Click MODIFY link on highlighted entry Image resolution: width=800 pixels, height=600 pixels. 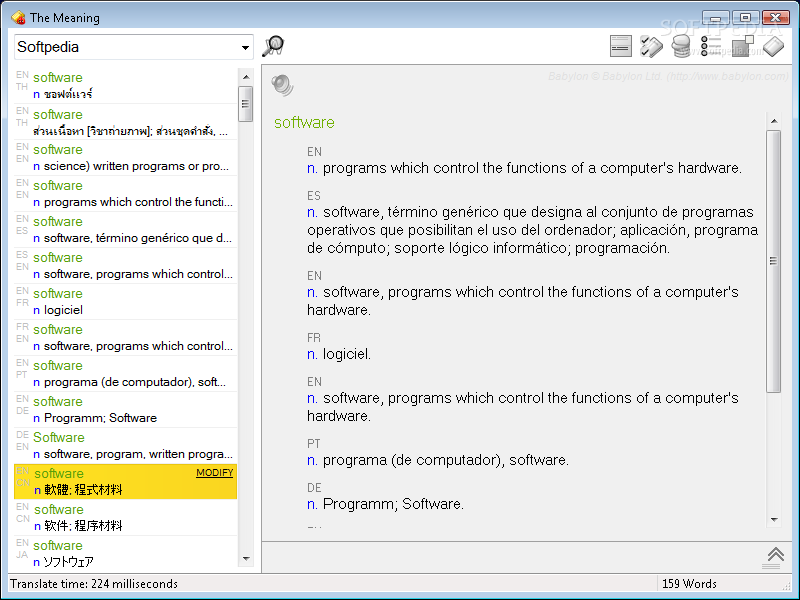point(214,472)
